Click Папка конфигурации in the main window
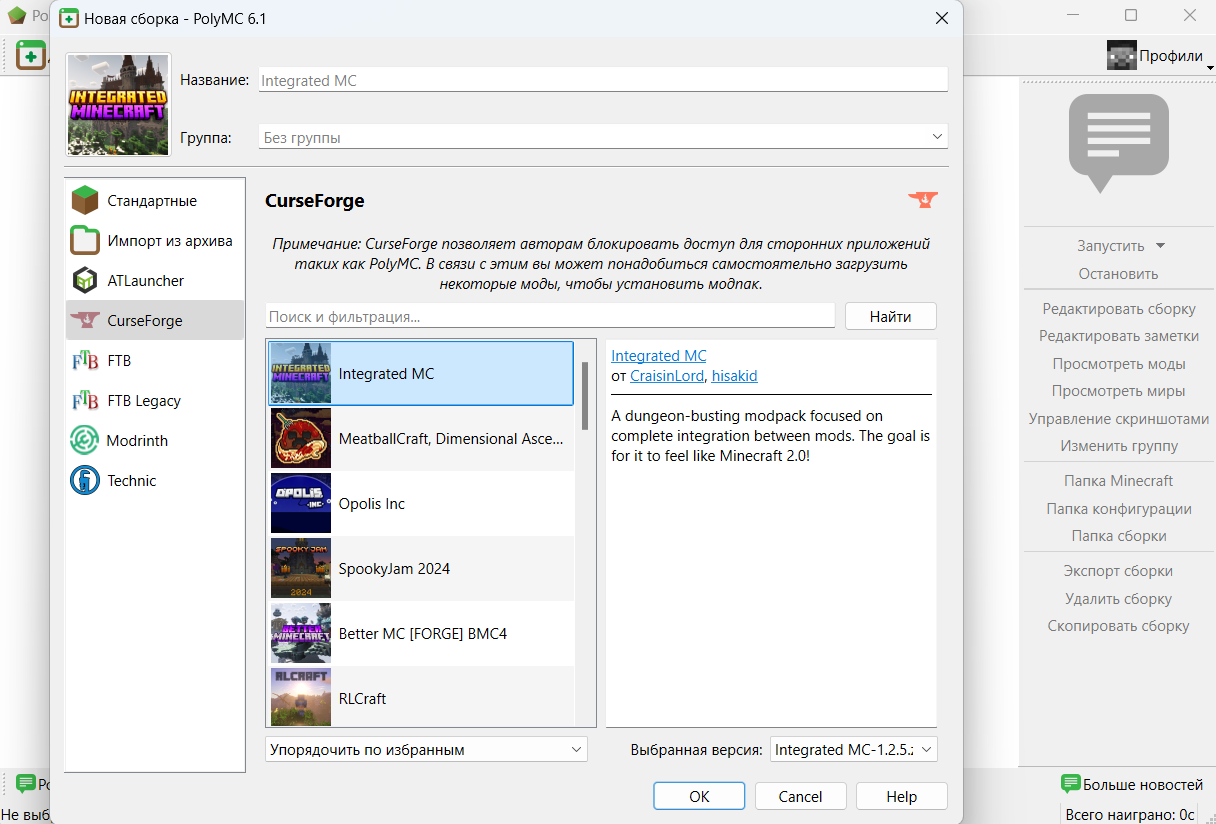Image resolution: width=1216 pixels, height=824 pixels. coord(1118,508)
